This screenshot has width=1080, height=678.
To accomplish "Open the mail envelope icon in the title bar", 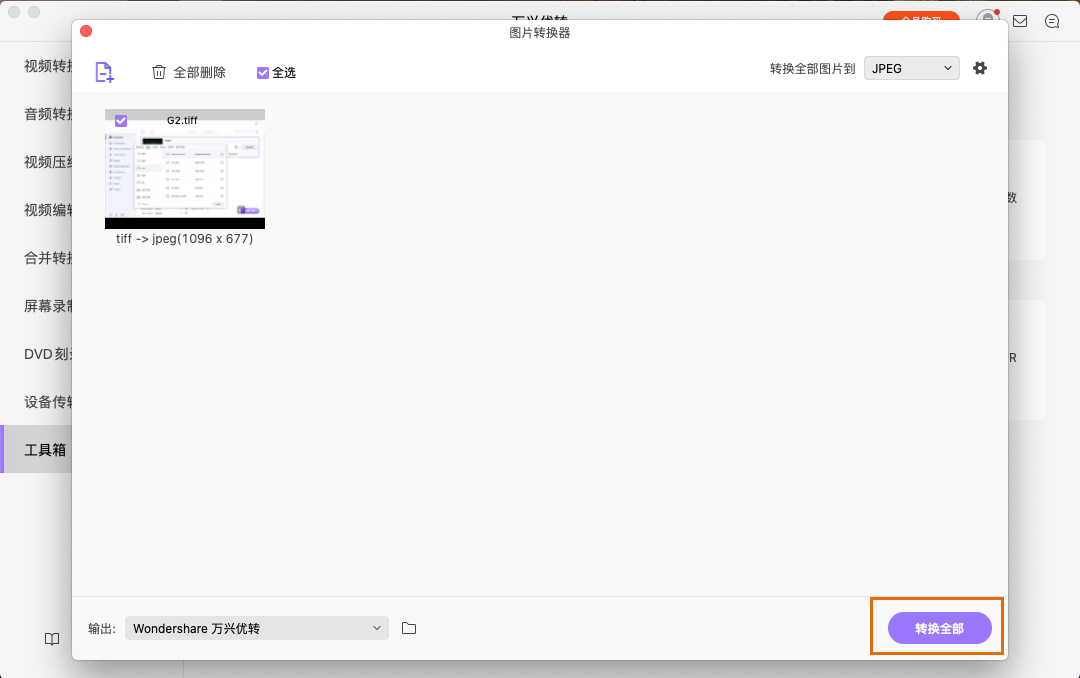I will point(1019,21).
